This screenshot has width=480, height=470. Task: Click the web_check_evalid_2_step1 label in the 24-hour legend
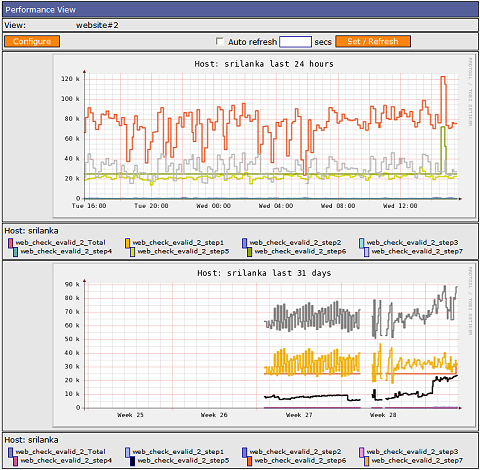pos(178,243)
